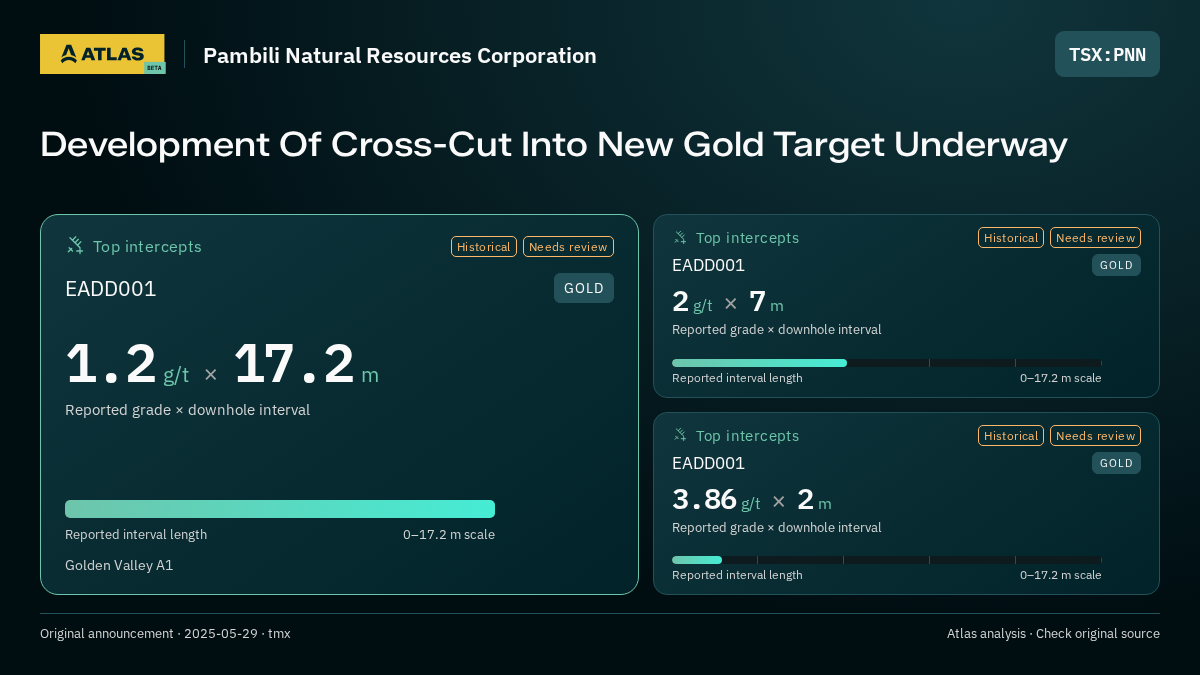Click the TSX:PNN ticker badge

[x=1107, y=54]
